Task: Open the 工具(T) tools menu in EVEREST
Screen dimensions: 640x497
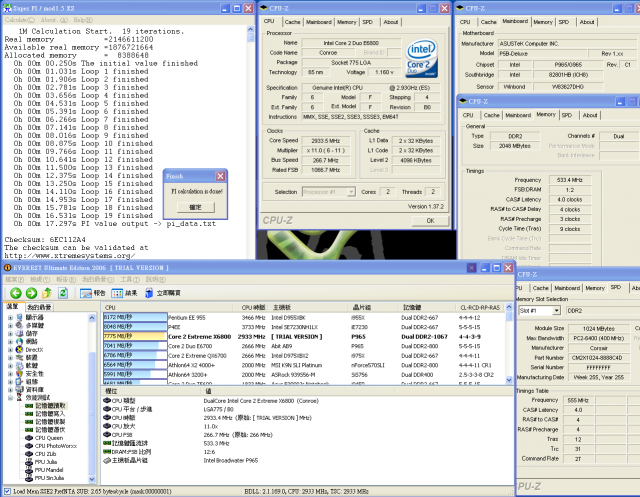Action: [x=130, y=280]
